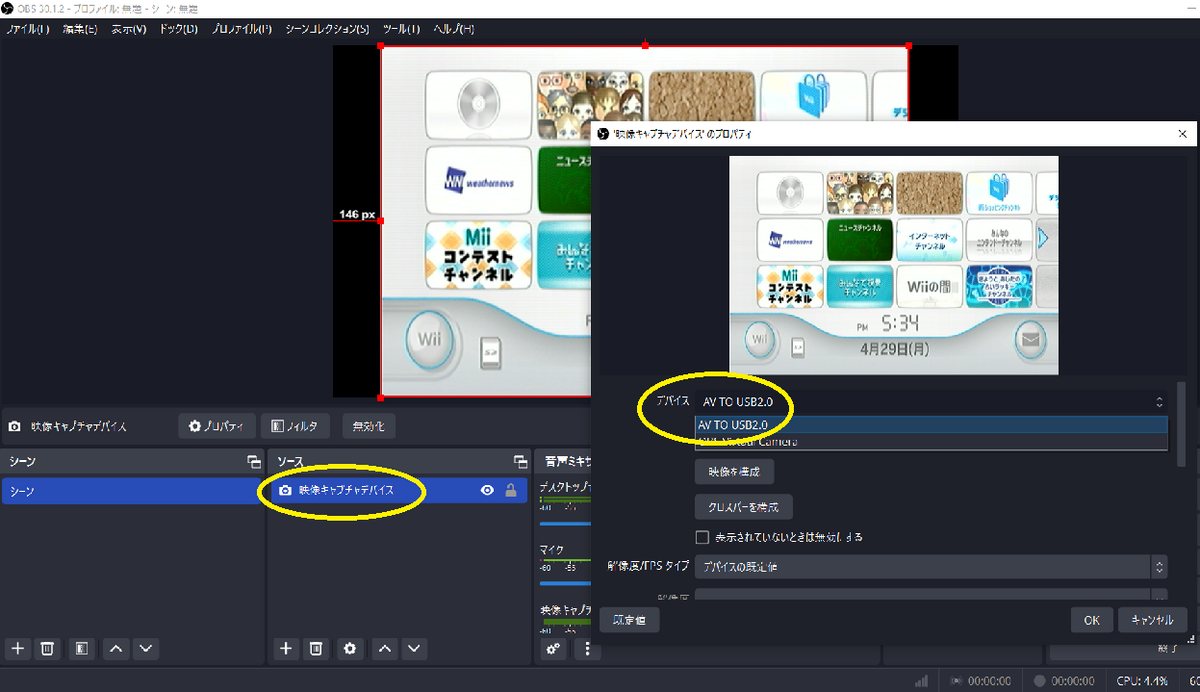Click the OBS logo in properties dialog title
The height and width of the screenshot is (692, 1200).
coord(604,133)
